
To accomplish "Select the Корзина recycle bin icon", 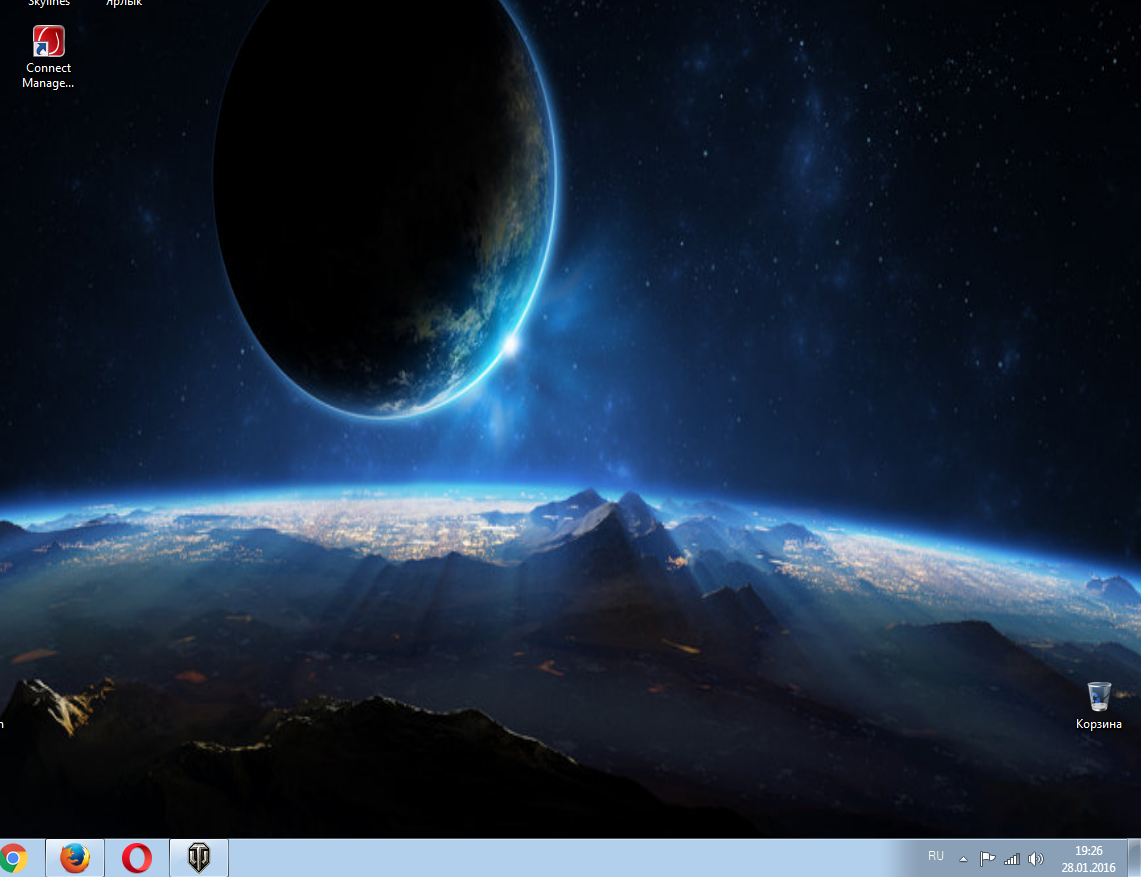I will pos(1098,696).
